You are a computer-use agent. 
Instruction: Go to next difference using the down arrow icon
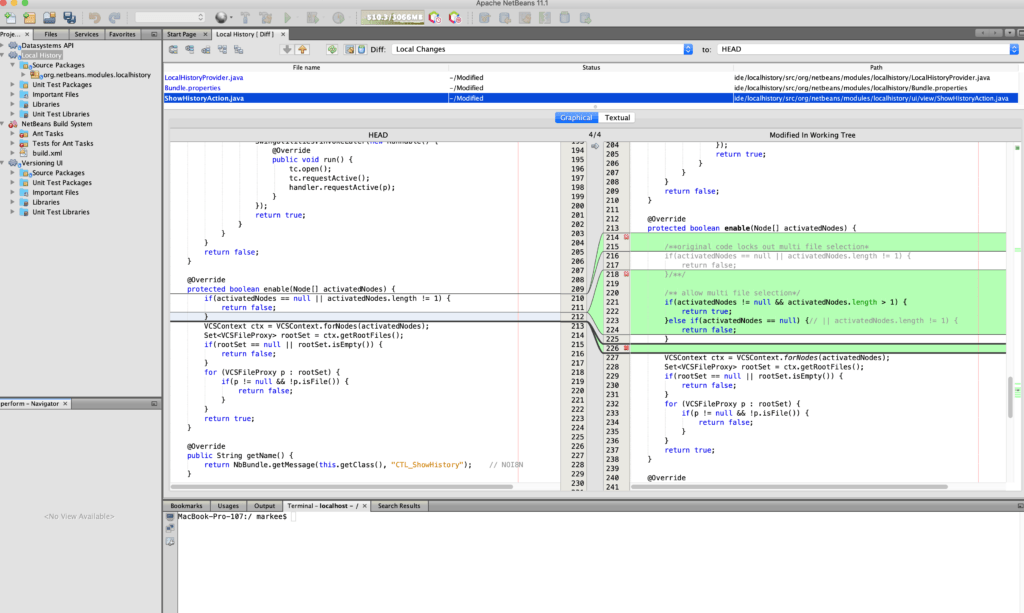pyautogui.click(x=288, y=48)
